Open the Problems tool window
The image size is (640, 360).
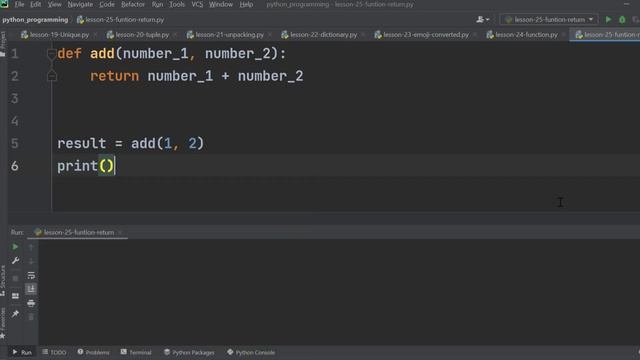[x=93, y=352]
